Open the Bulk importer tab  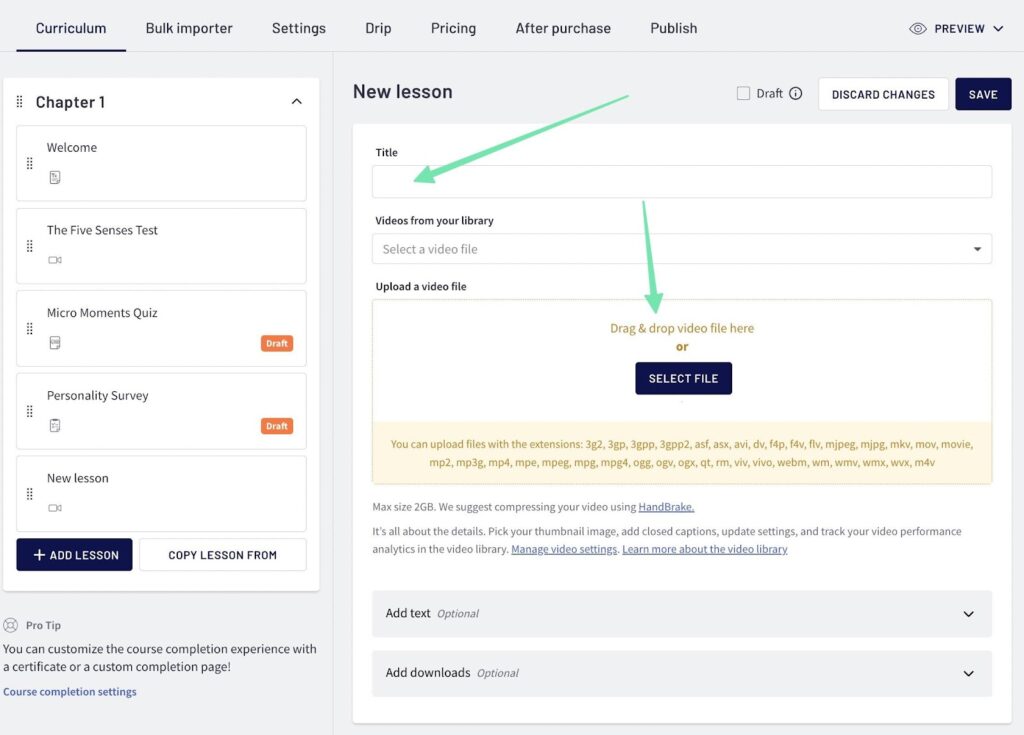coord(189,28)
